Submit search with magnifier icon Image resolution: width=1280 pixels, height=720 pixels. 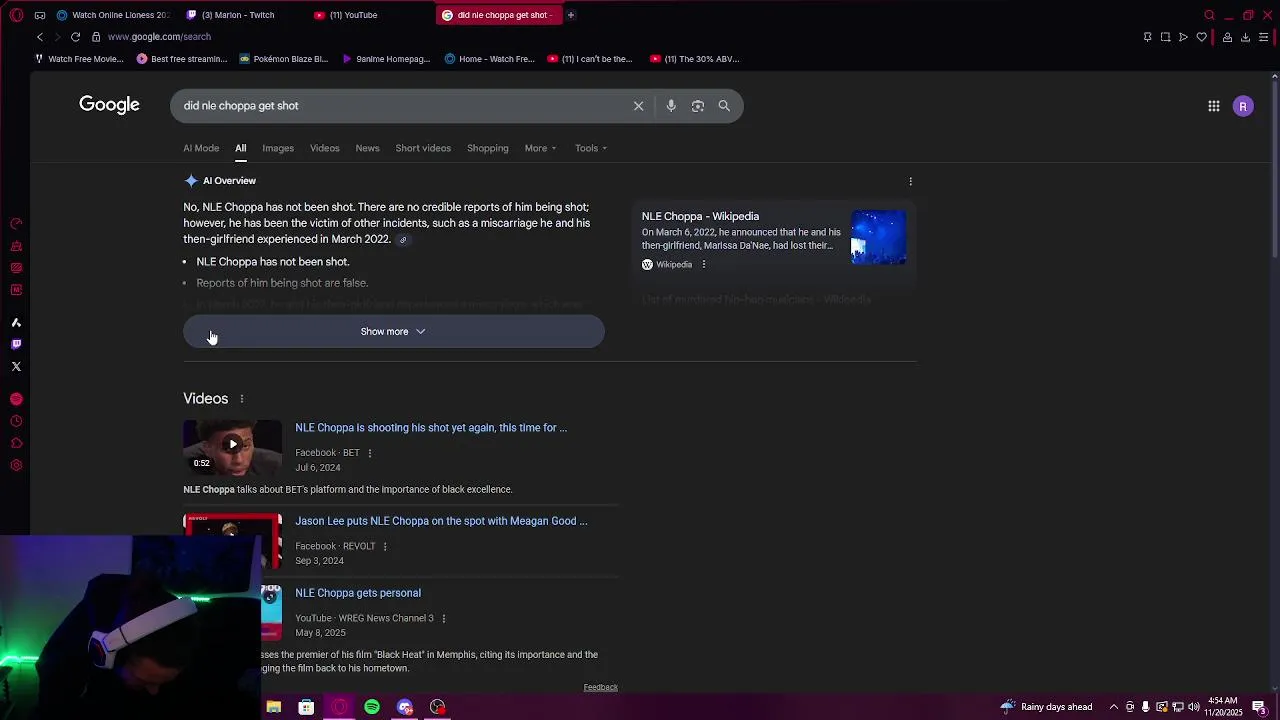[724, 106]
